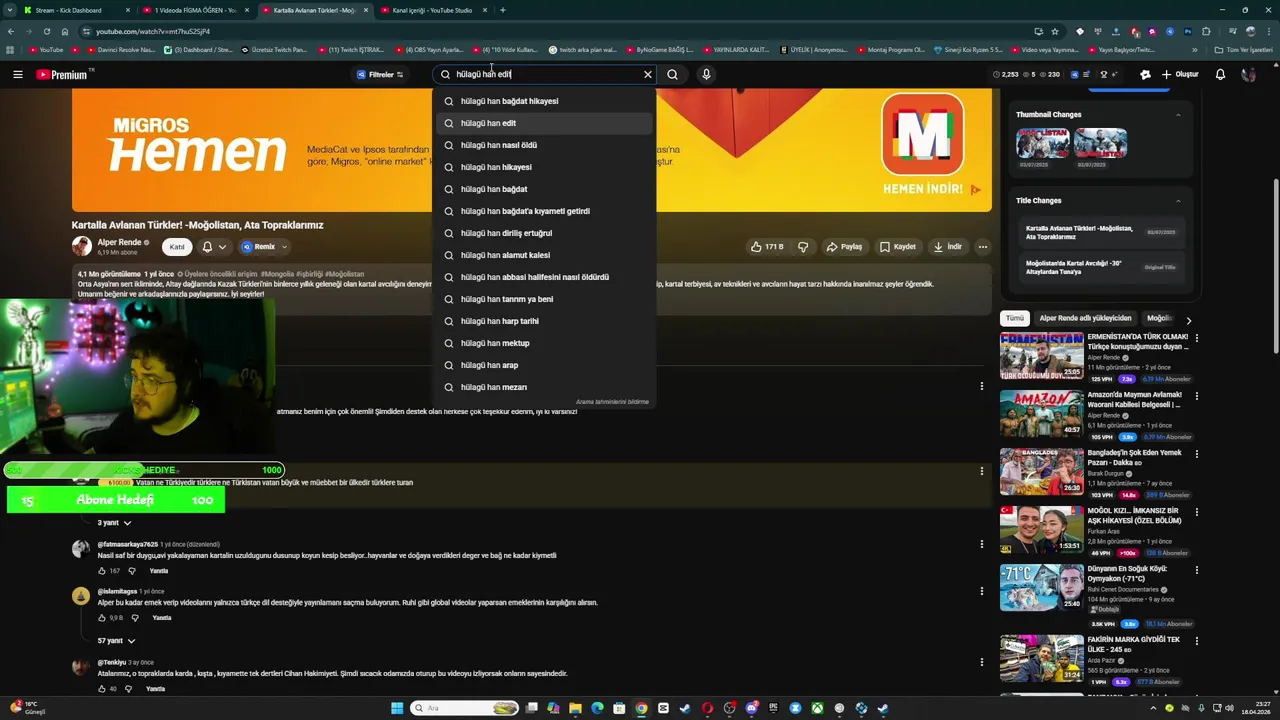Click the text "hülagü han edit" in the search field
Image resolution: width=1280 pixels, height=720 pixels.
point(484,74)
